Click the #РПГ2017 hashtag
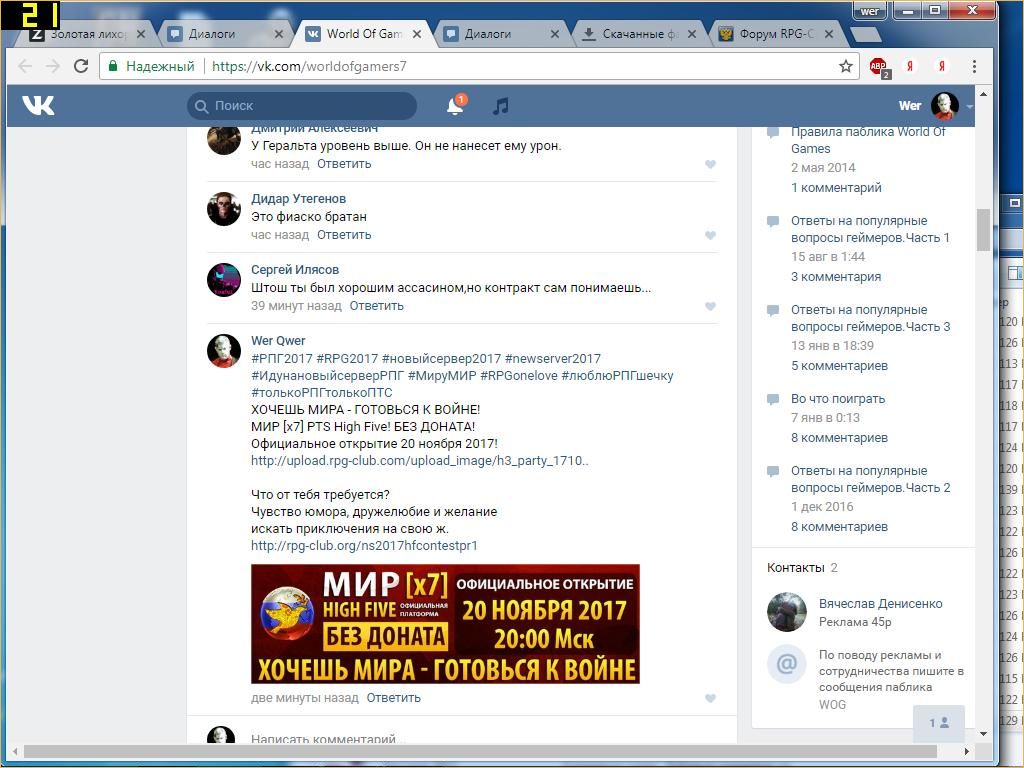 coord(282,359)
